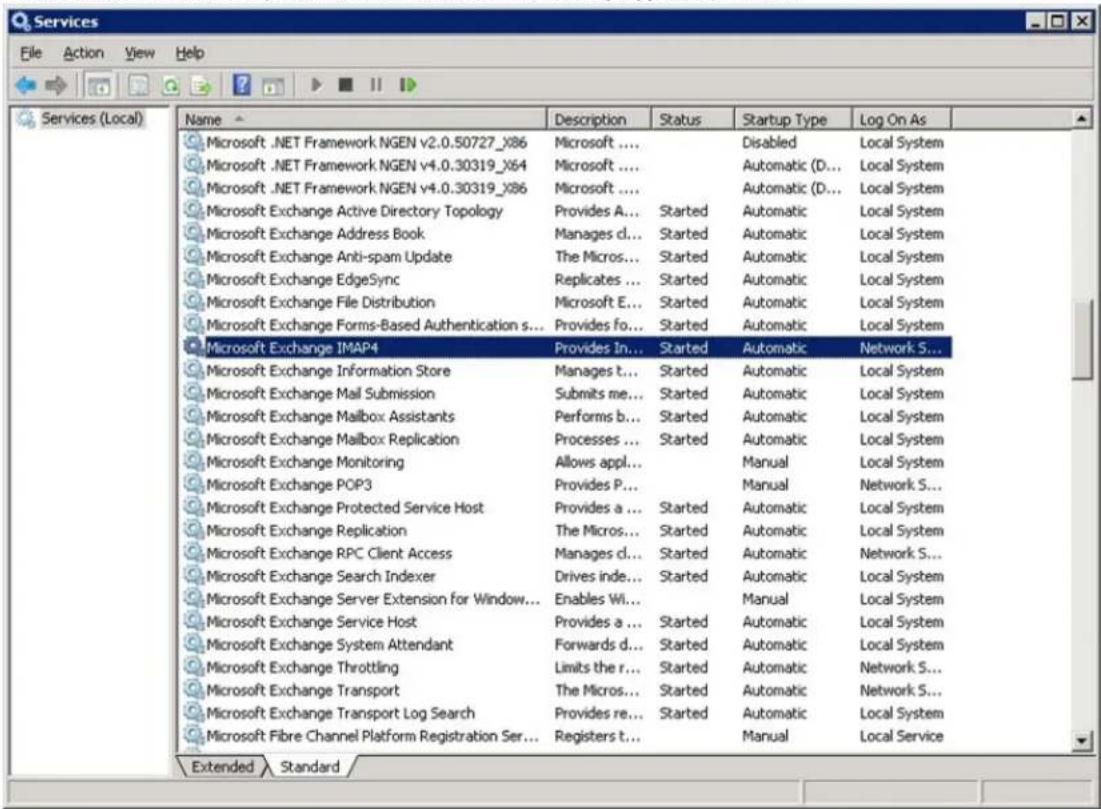This screenshot has height=809, width=1101.
Task: Click Local Service log on of Fibre Channel
Action: 902,735
